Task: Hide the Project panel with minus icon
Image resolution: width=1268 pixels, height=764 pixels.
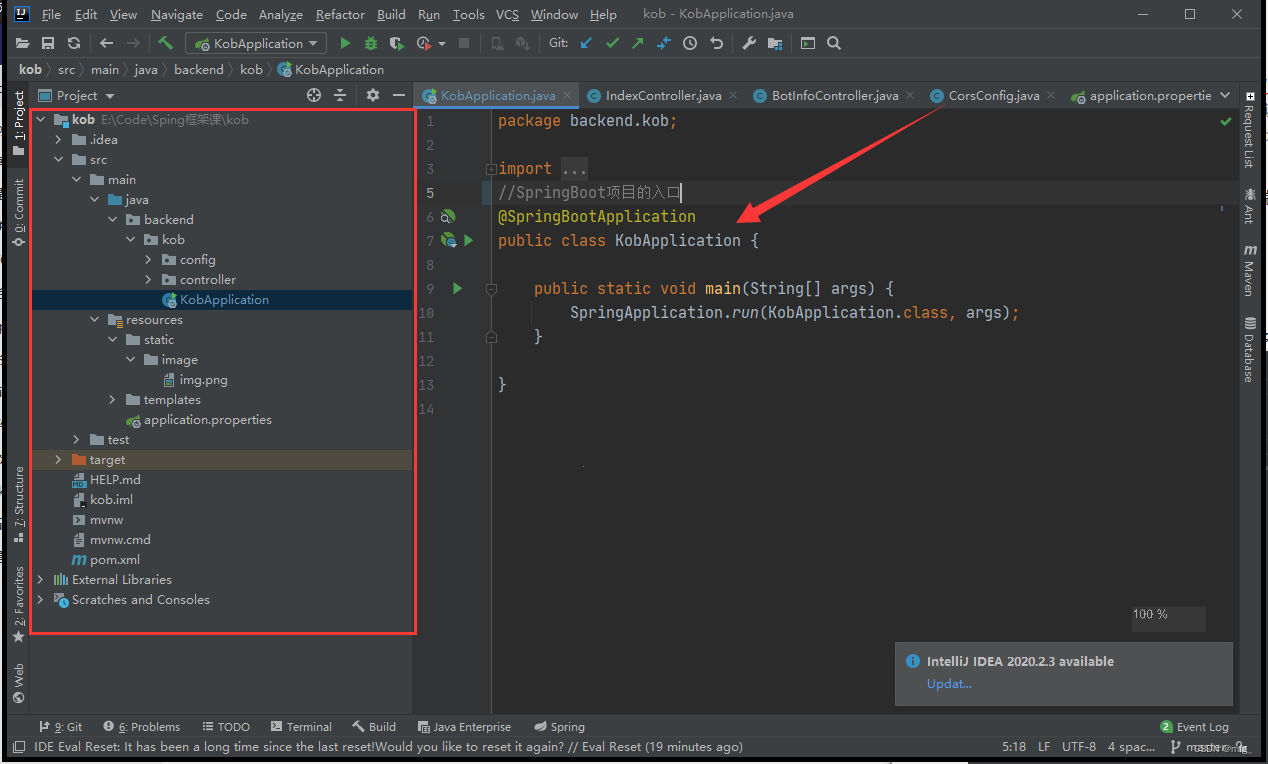Action: (x=399, y=95)
